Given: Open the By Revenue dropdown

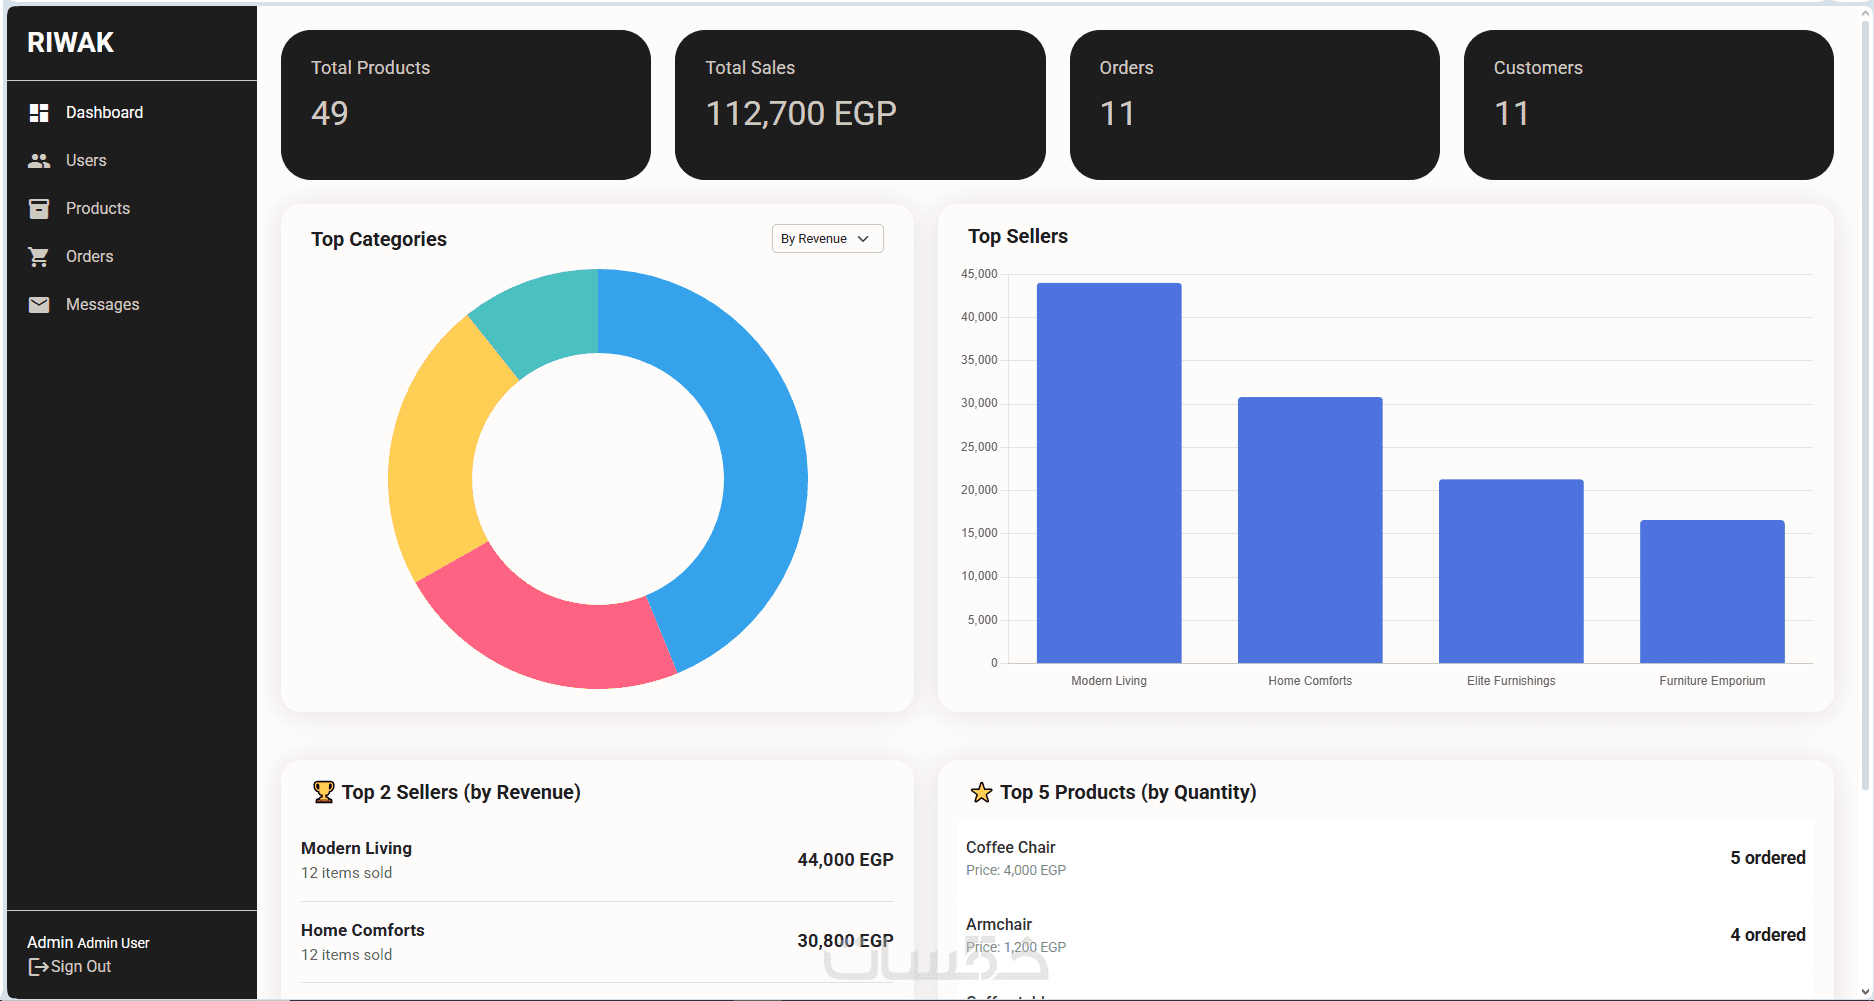Looking at the screenshot, I should pyautogui.click(x=827, y=239).
